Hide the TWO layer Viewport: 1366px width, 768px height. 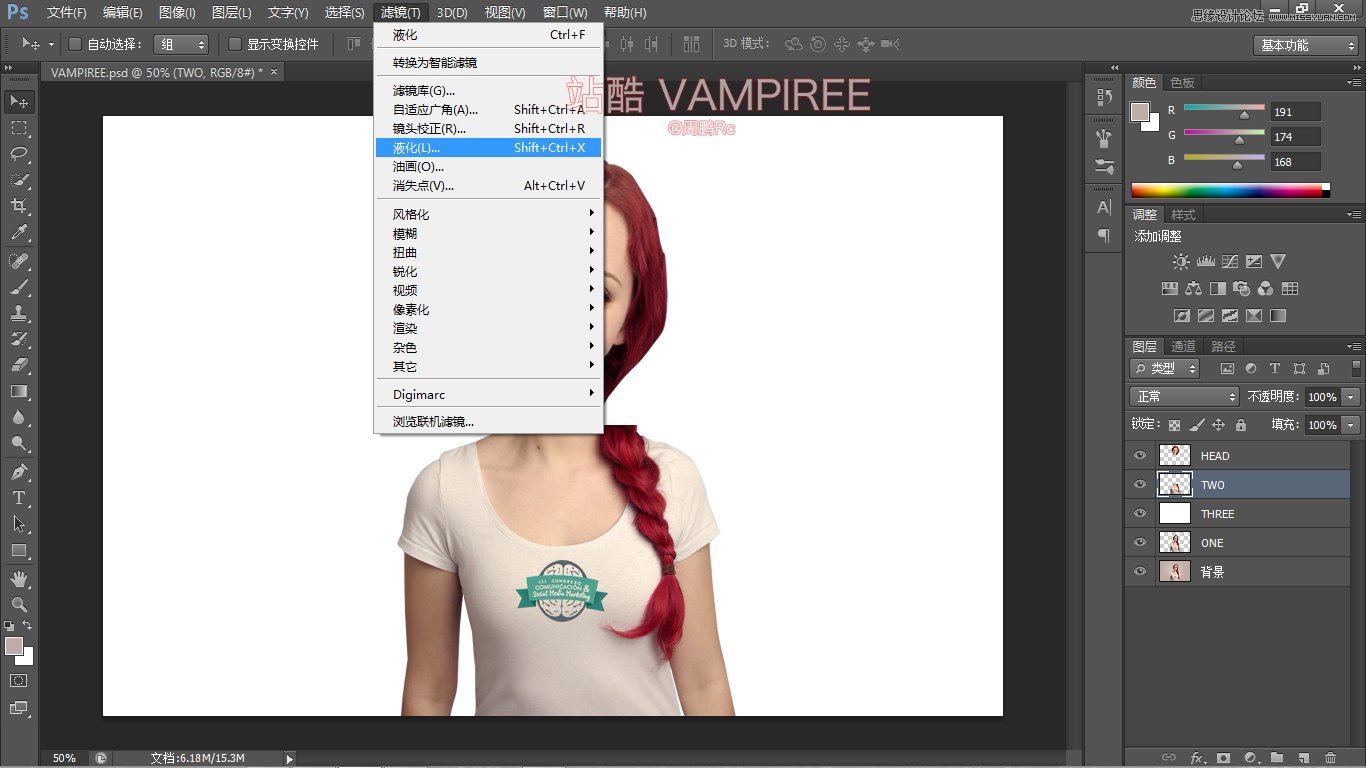coord(1139,484)
